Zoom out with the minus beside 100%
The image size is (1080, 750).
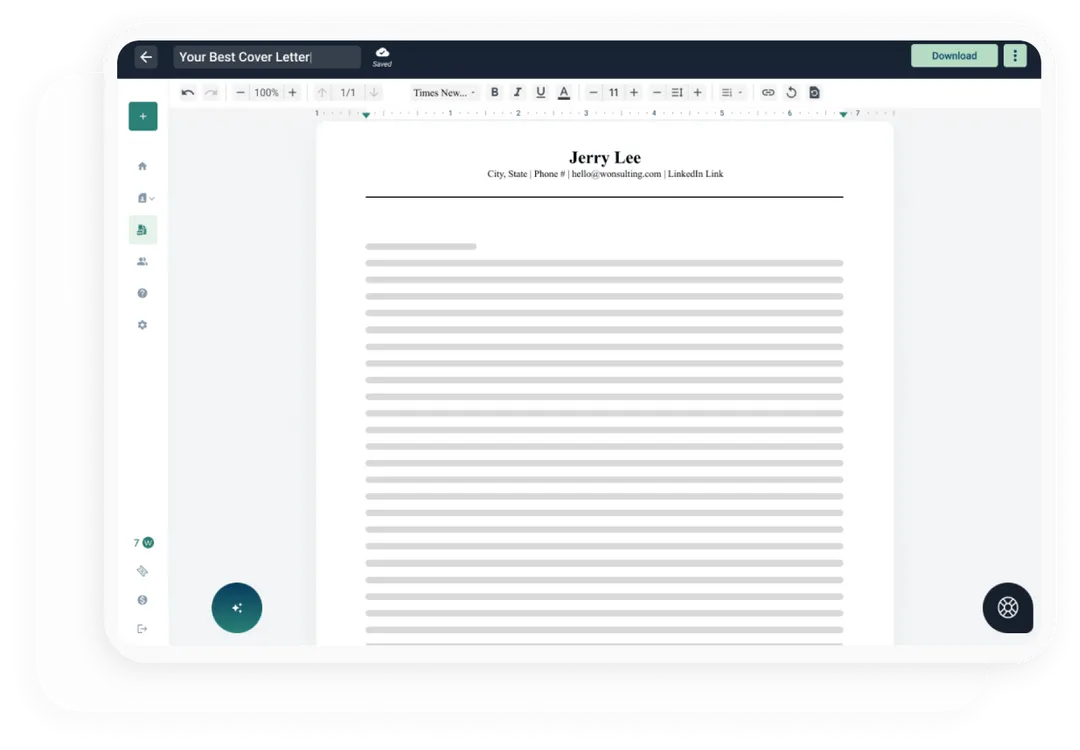[240, 92]
